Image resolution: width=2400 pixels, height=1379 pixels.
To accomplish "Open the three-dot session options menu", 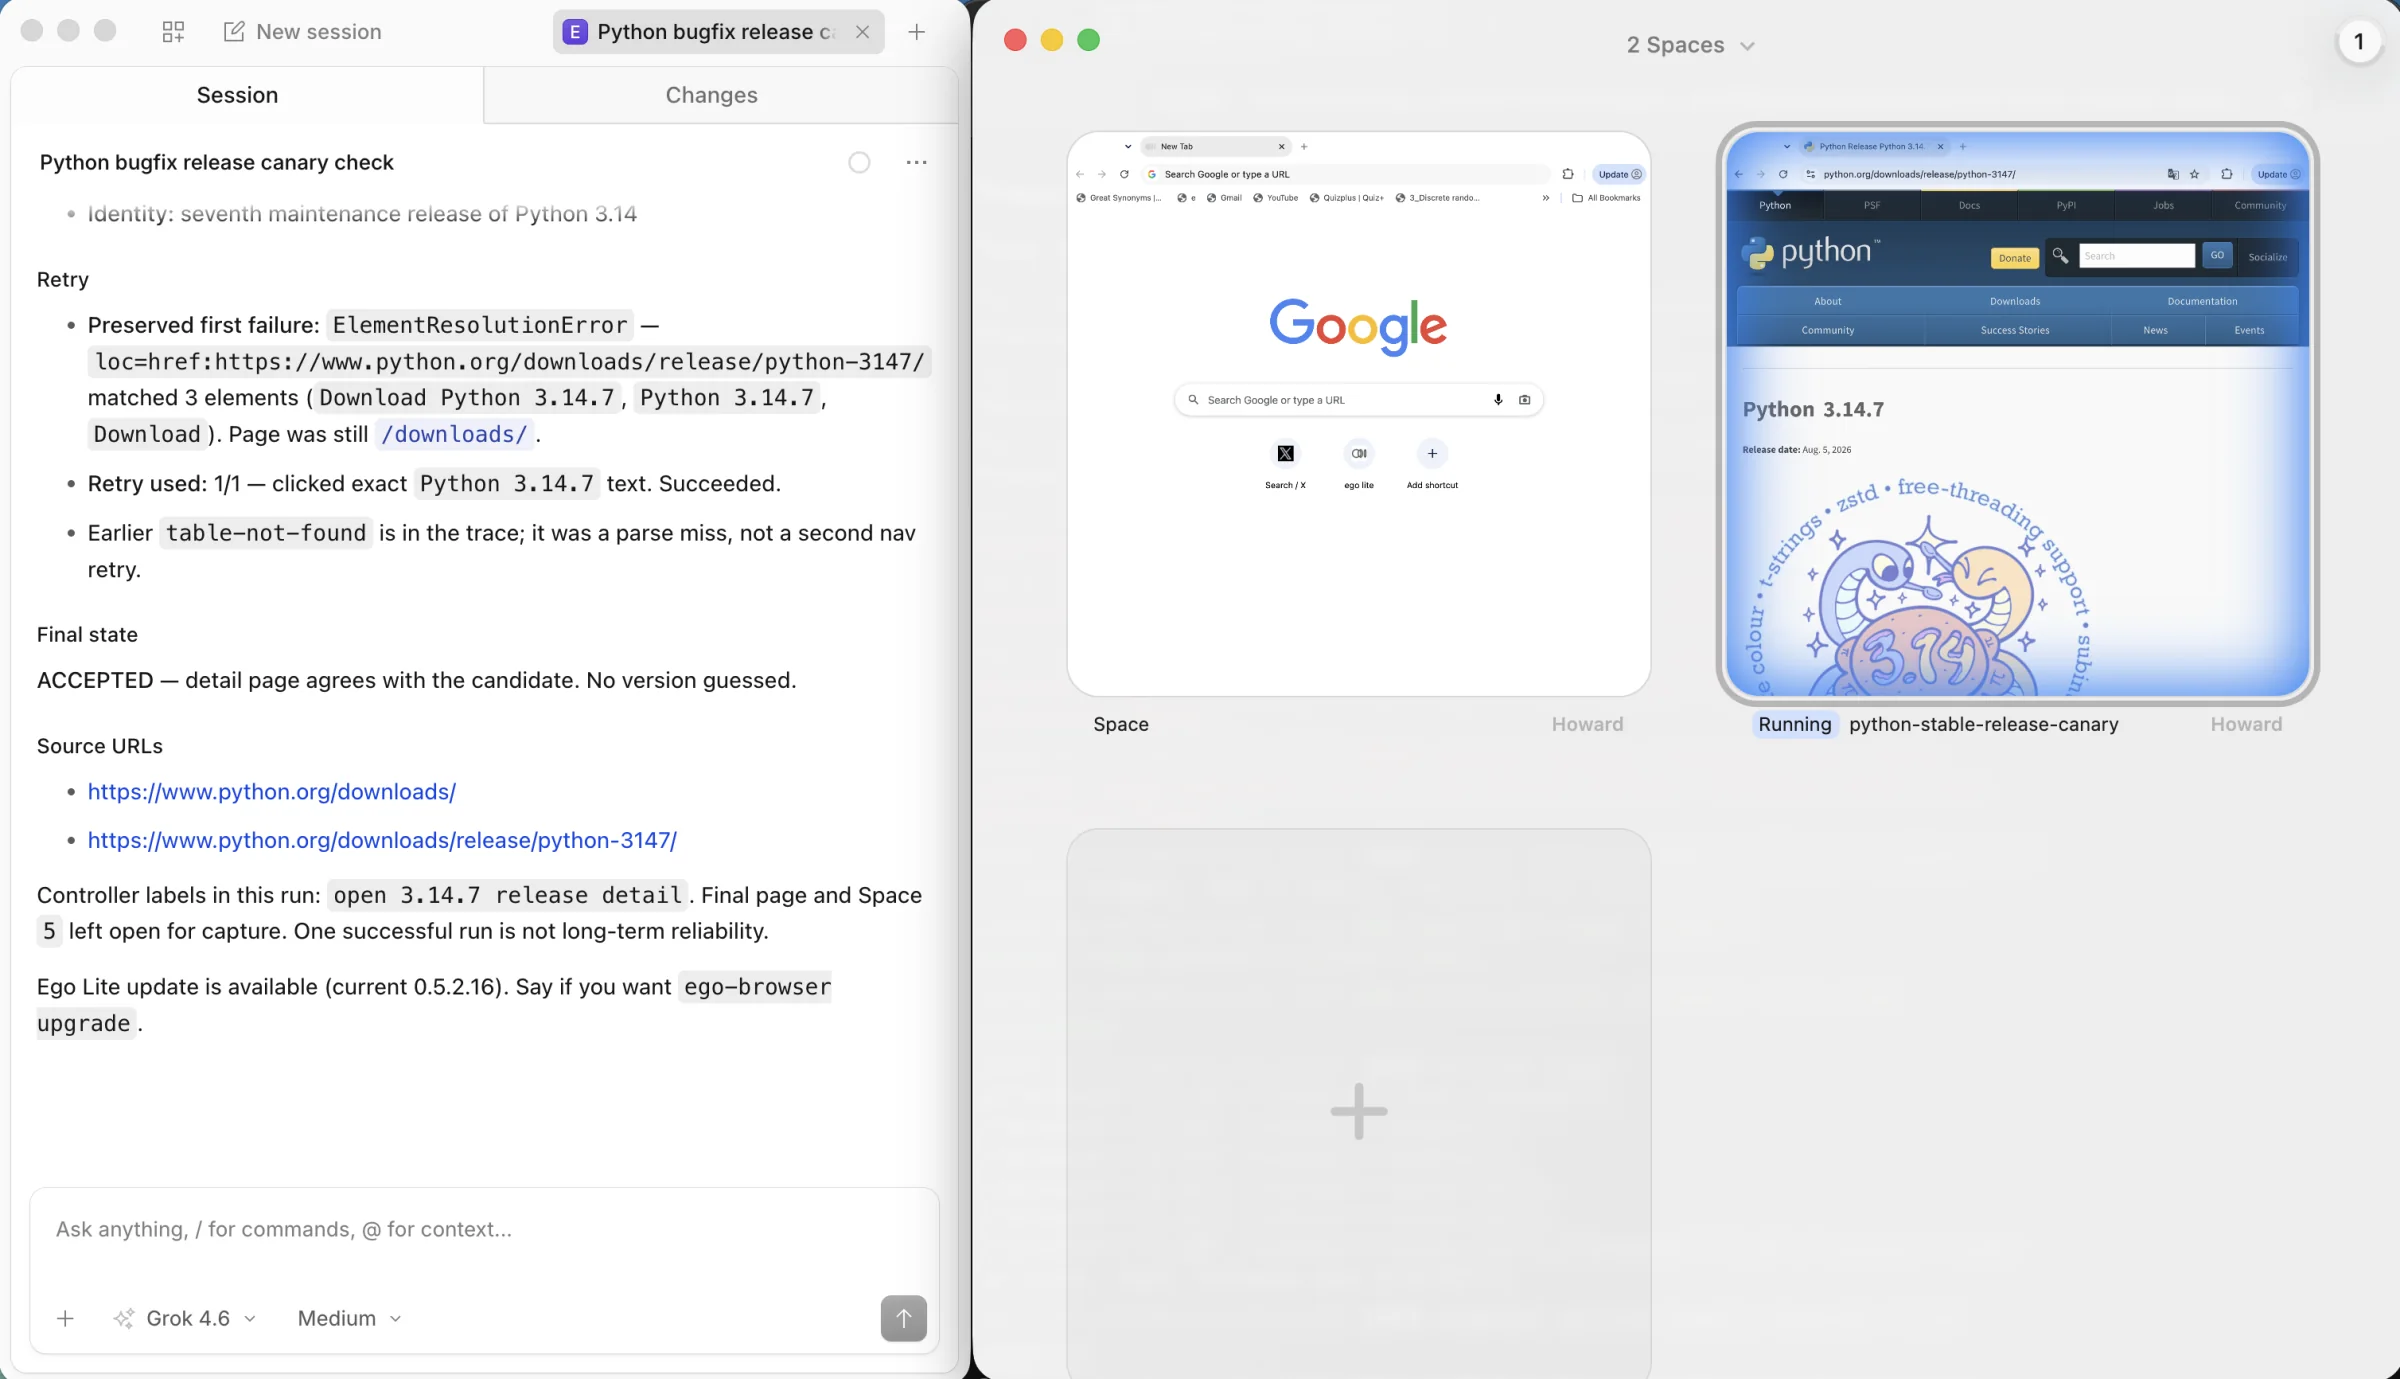I will 916,162.
